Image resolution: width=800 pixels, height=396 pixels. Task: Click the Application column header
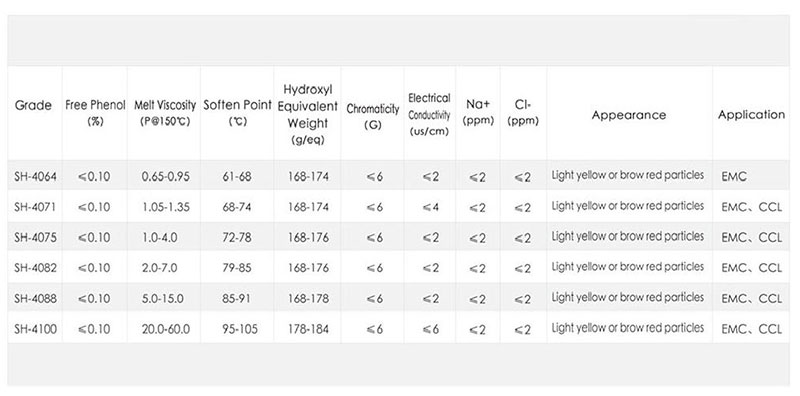pos(751,115)
